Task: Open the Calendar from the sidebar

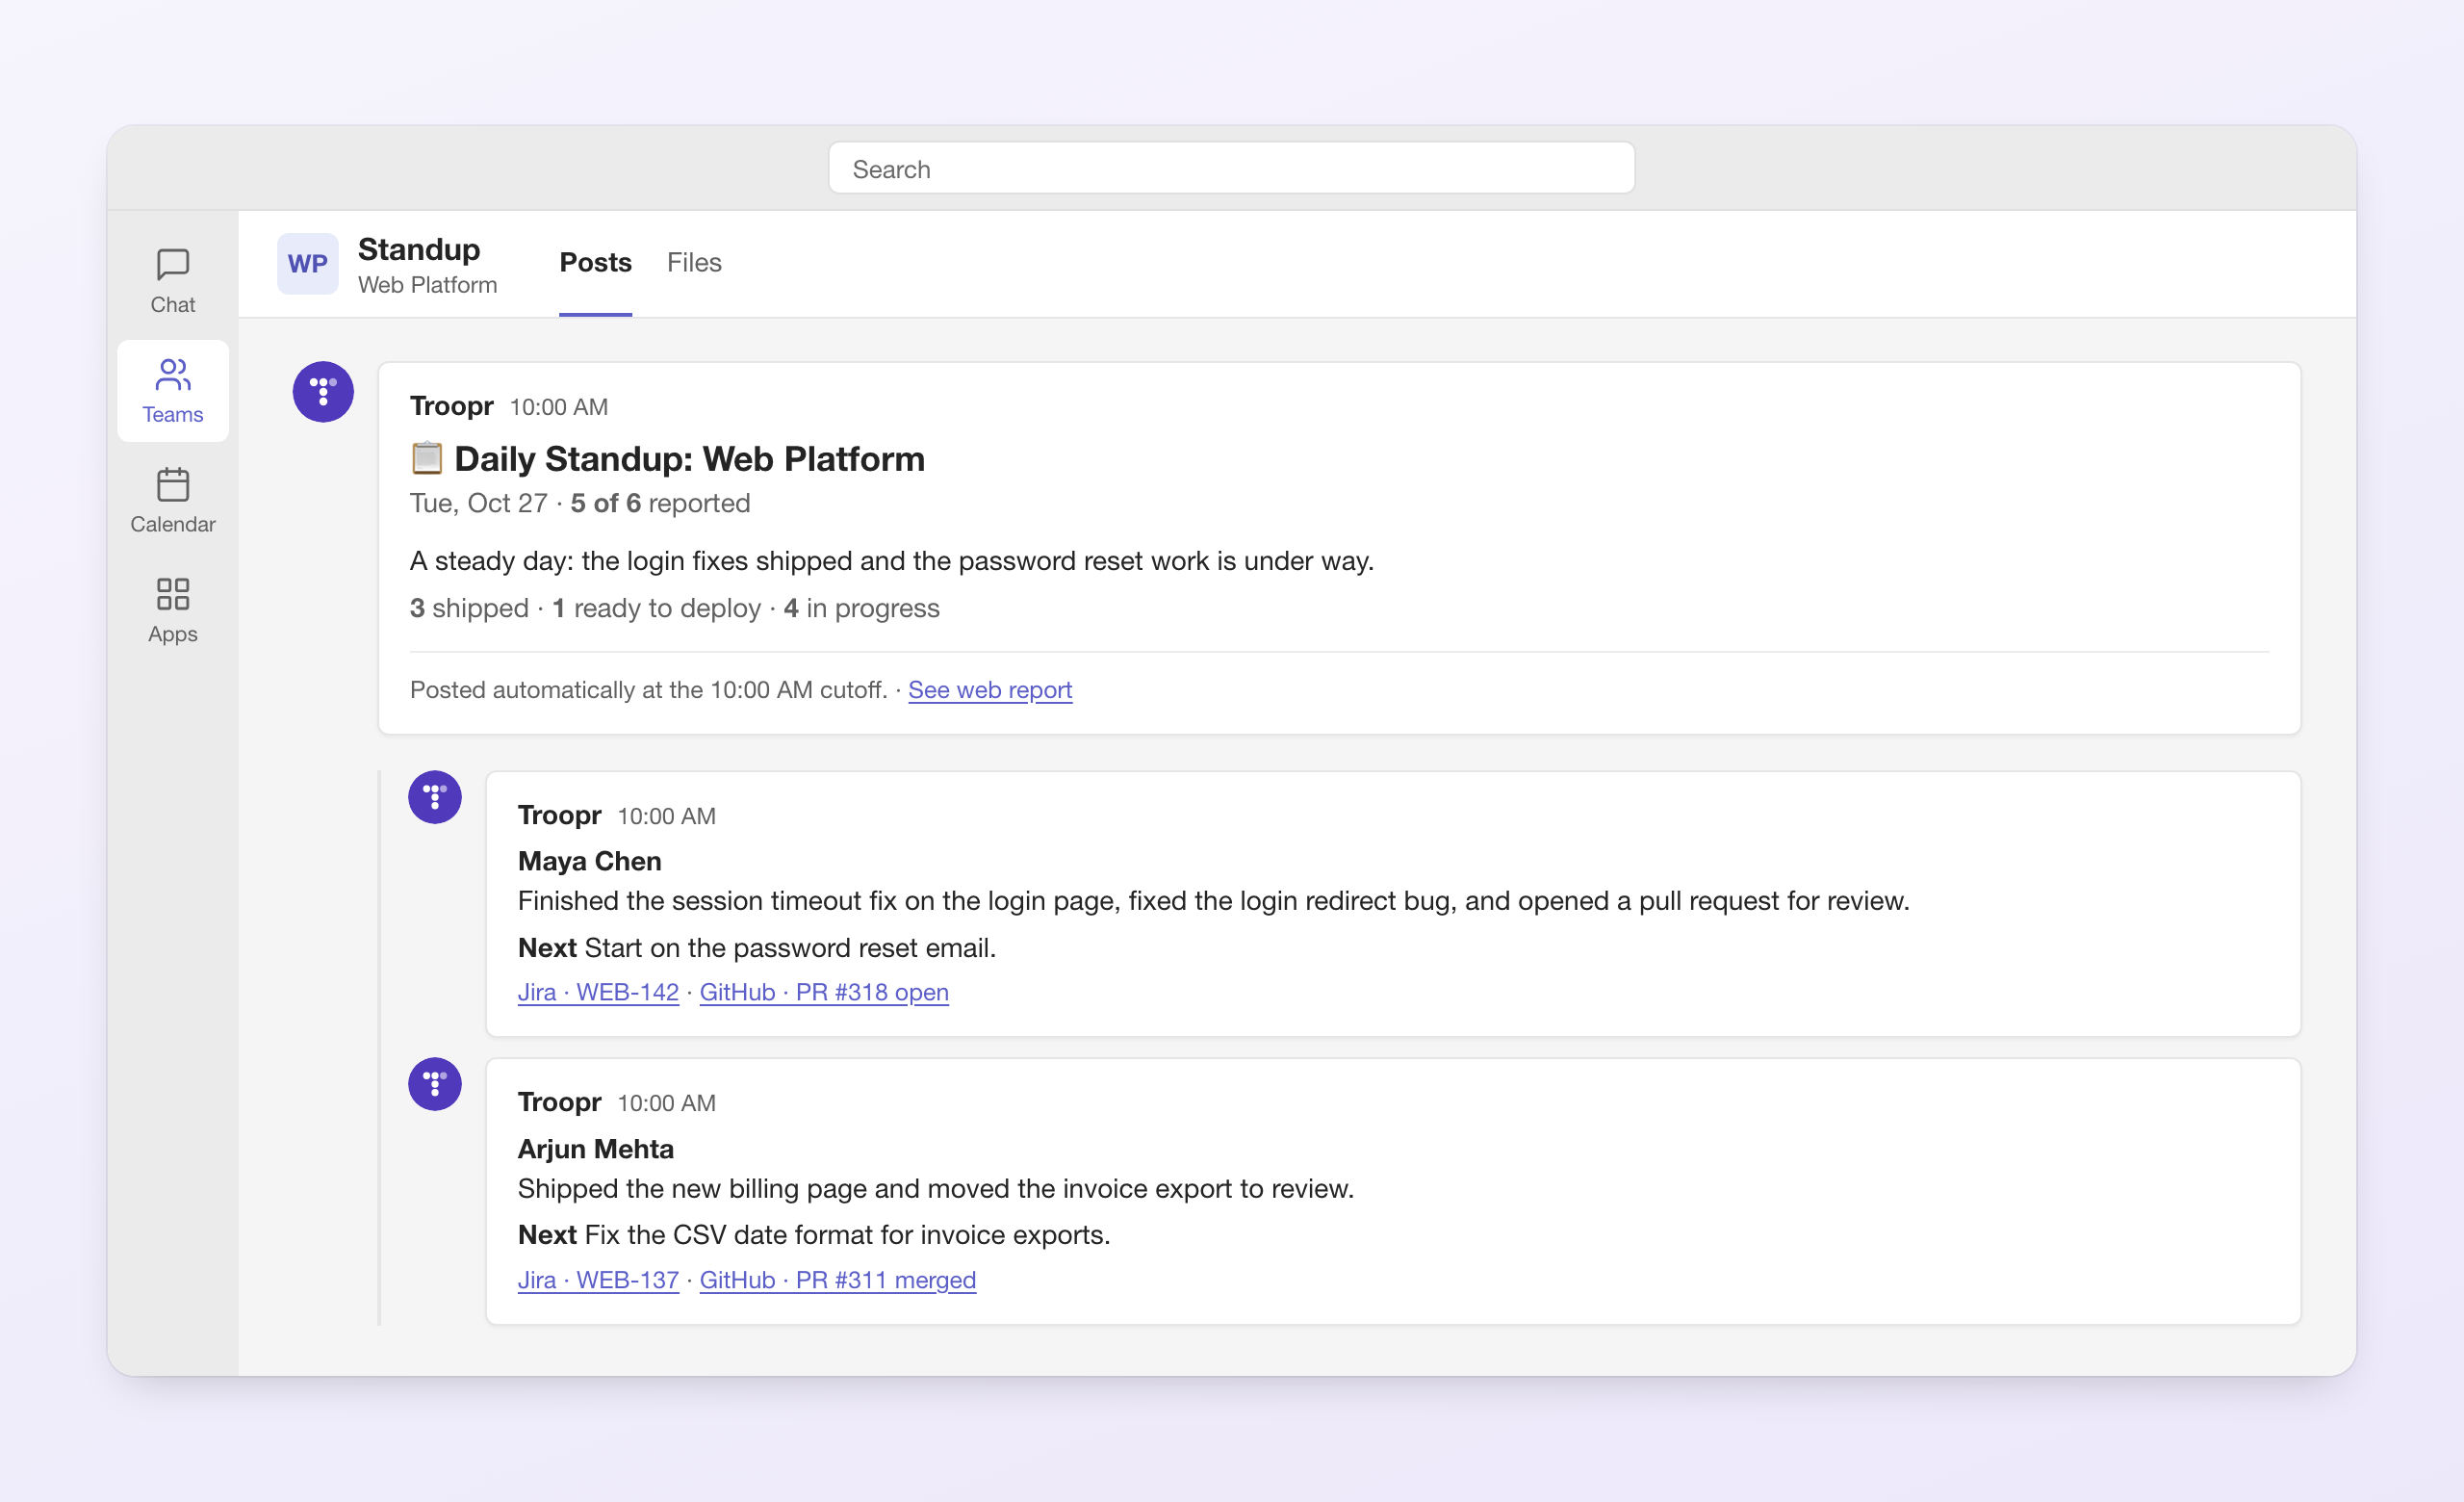Action: pyautogui.click(x=172, y=501)
